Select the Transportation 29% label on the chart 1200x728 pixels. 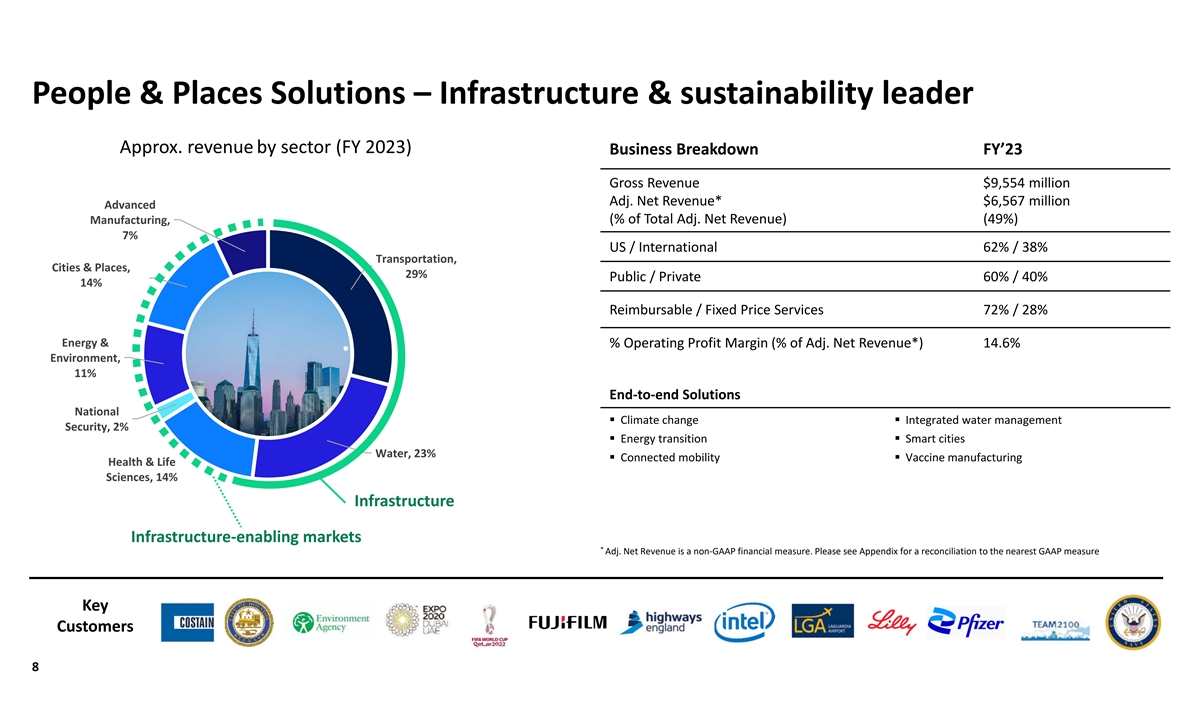tap(416, 267)
